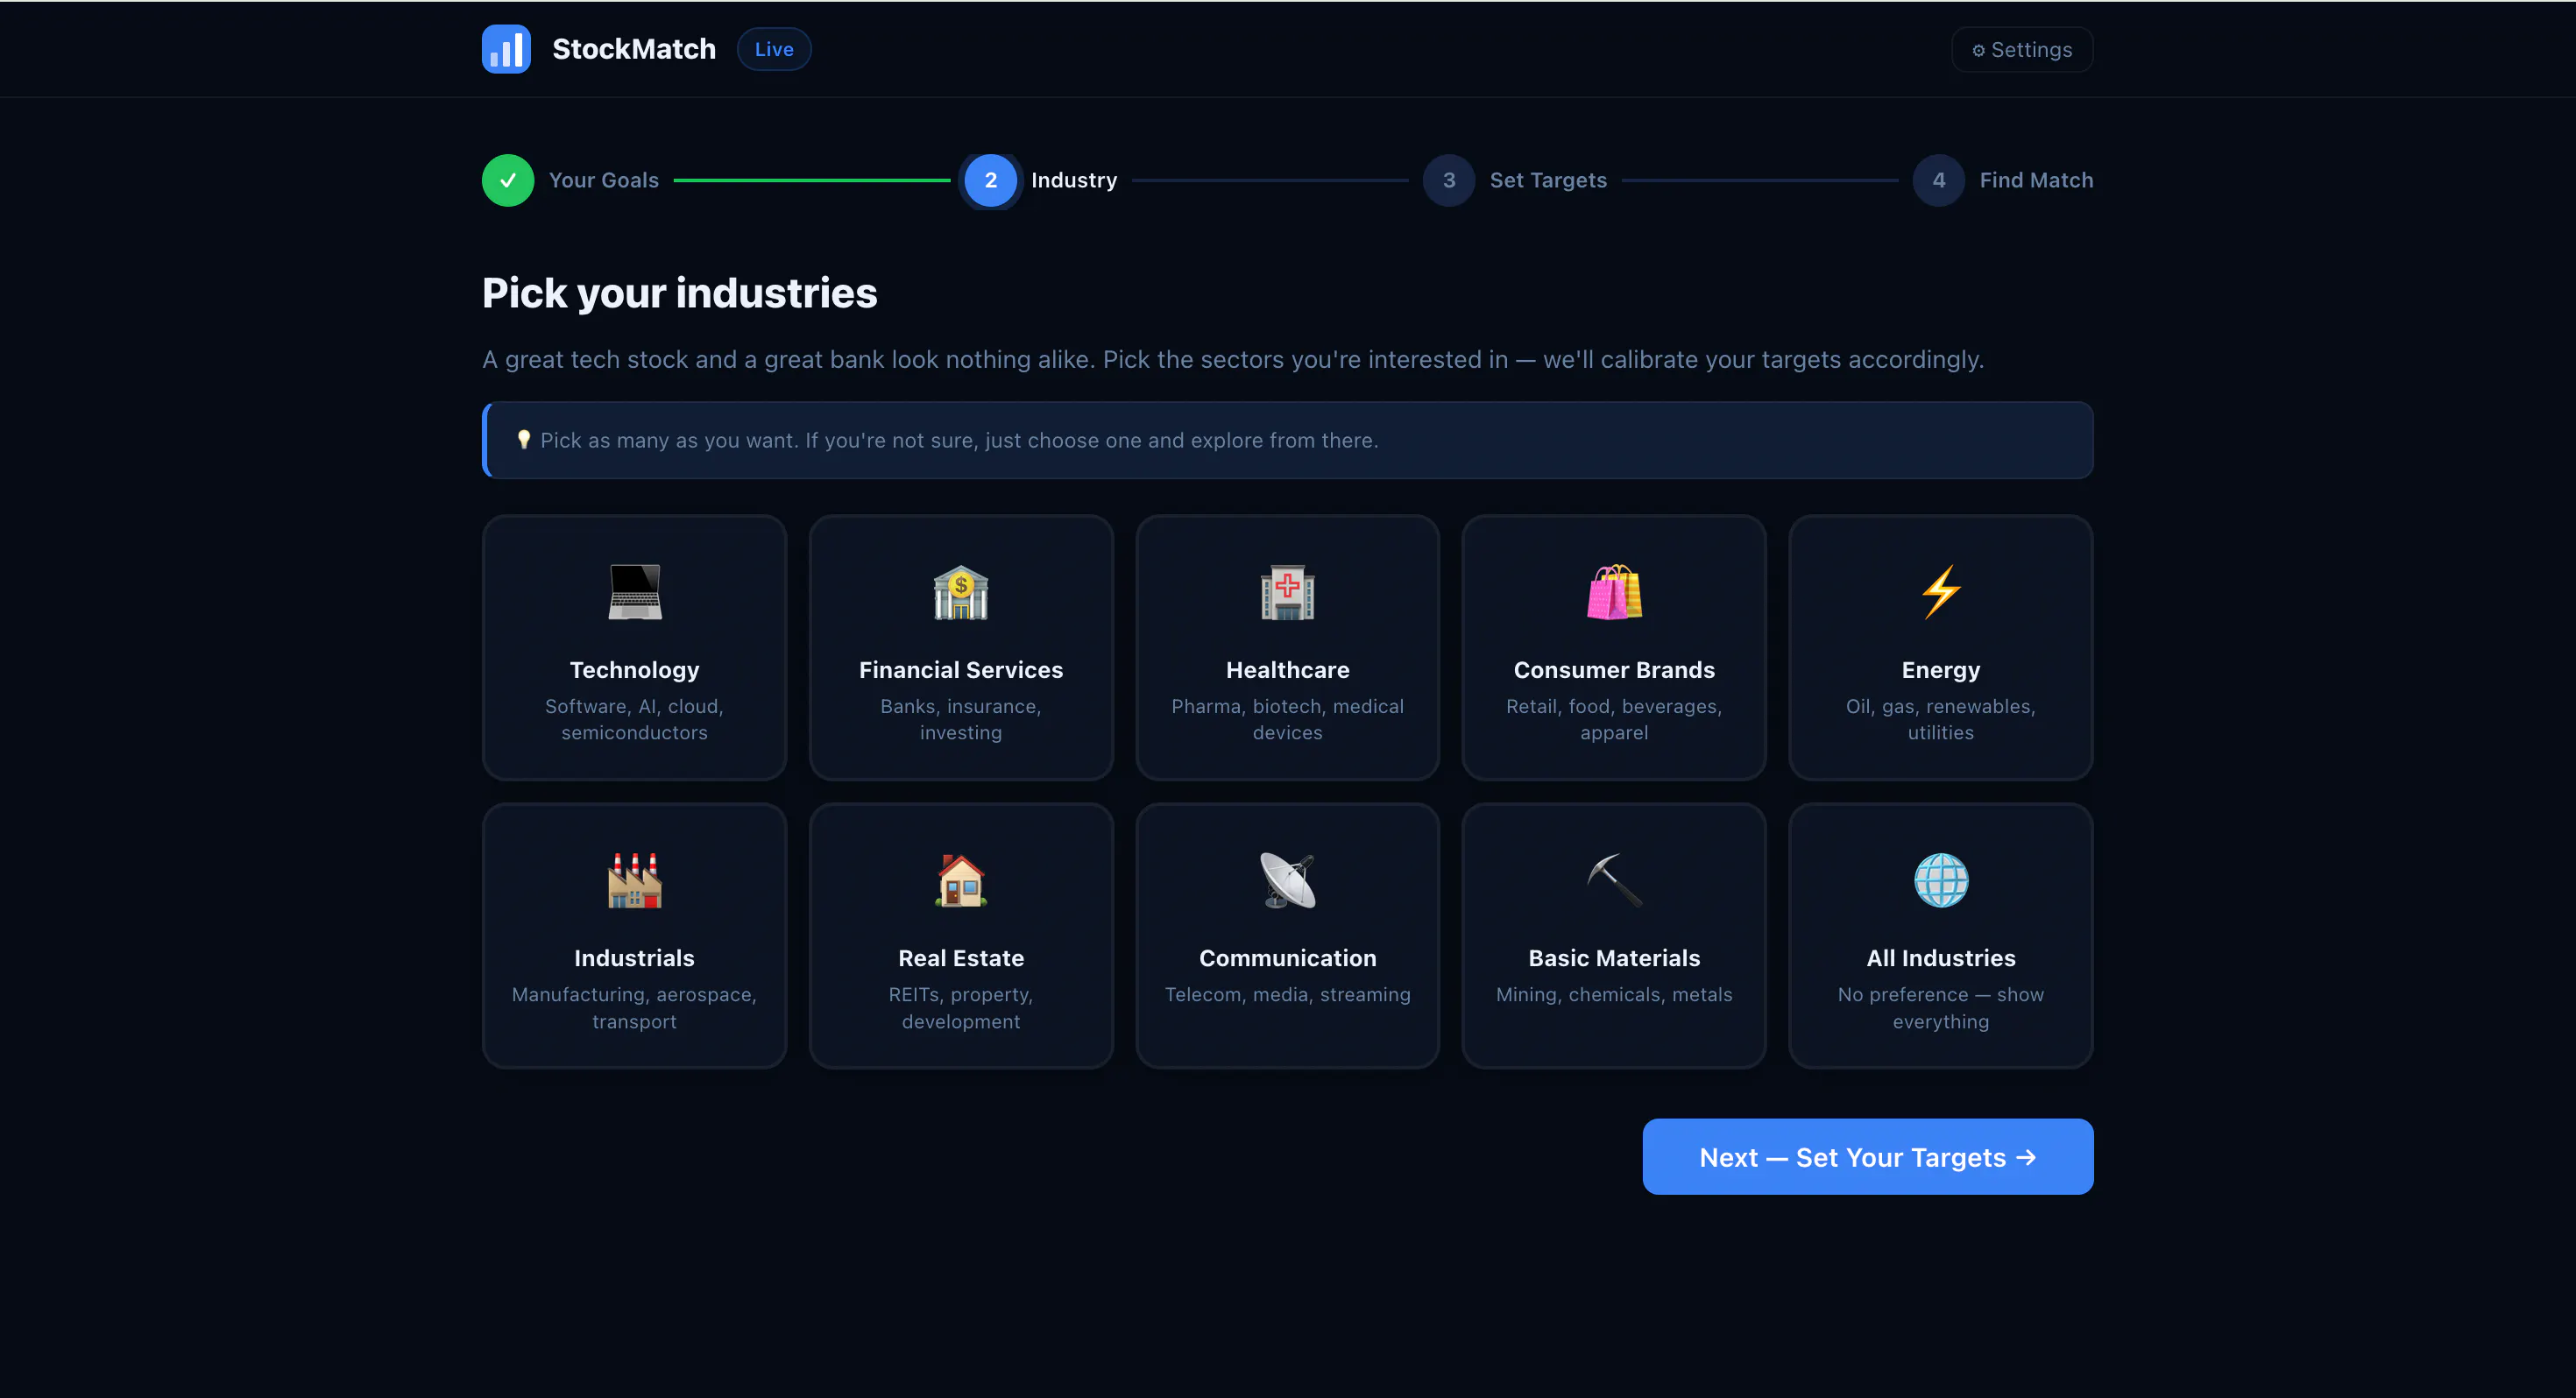Click 'REITs, property, development' description

click(961, 1008)
